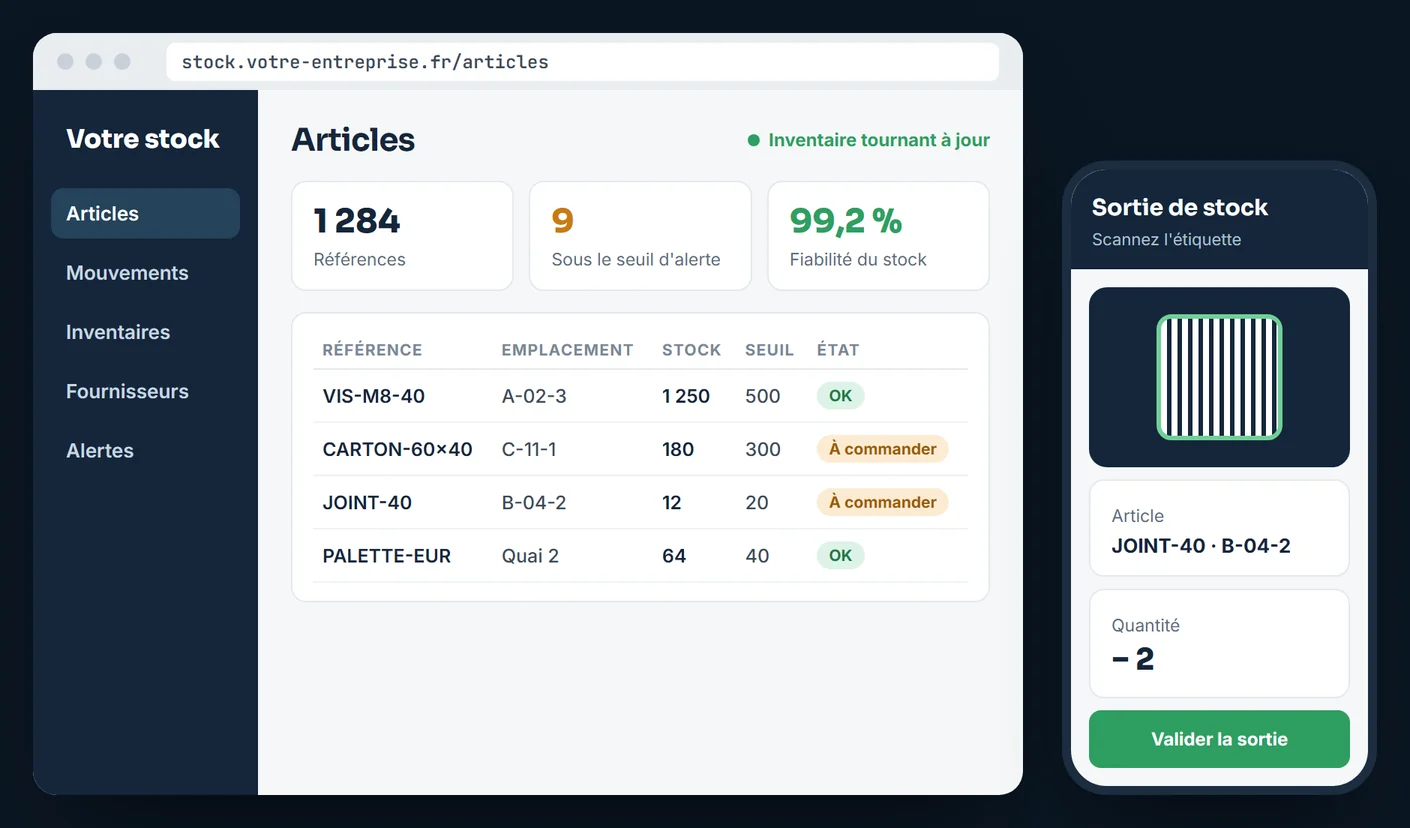Screen dimensions: 1410x828
Task: Click the green inventory status dot
Action: click(x=754, y=141)
